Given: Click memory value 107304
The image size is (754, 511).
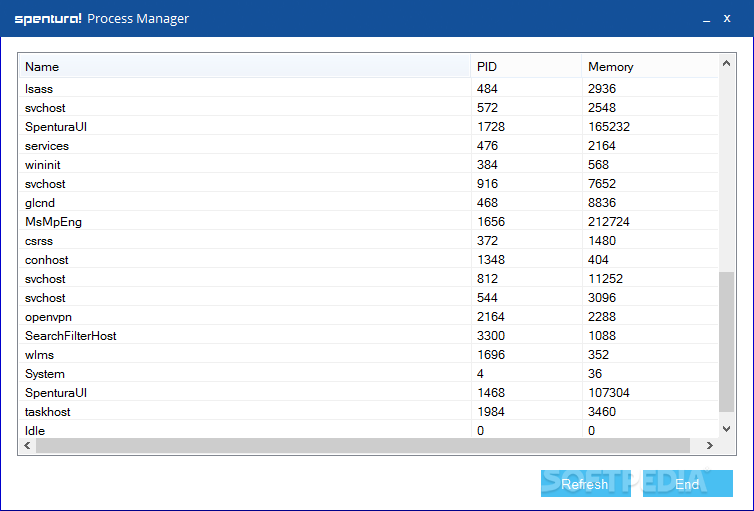Looking at the screenshot, I should point(609,392).
